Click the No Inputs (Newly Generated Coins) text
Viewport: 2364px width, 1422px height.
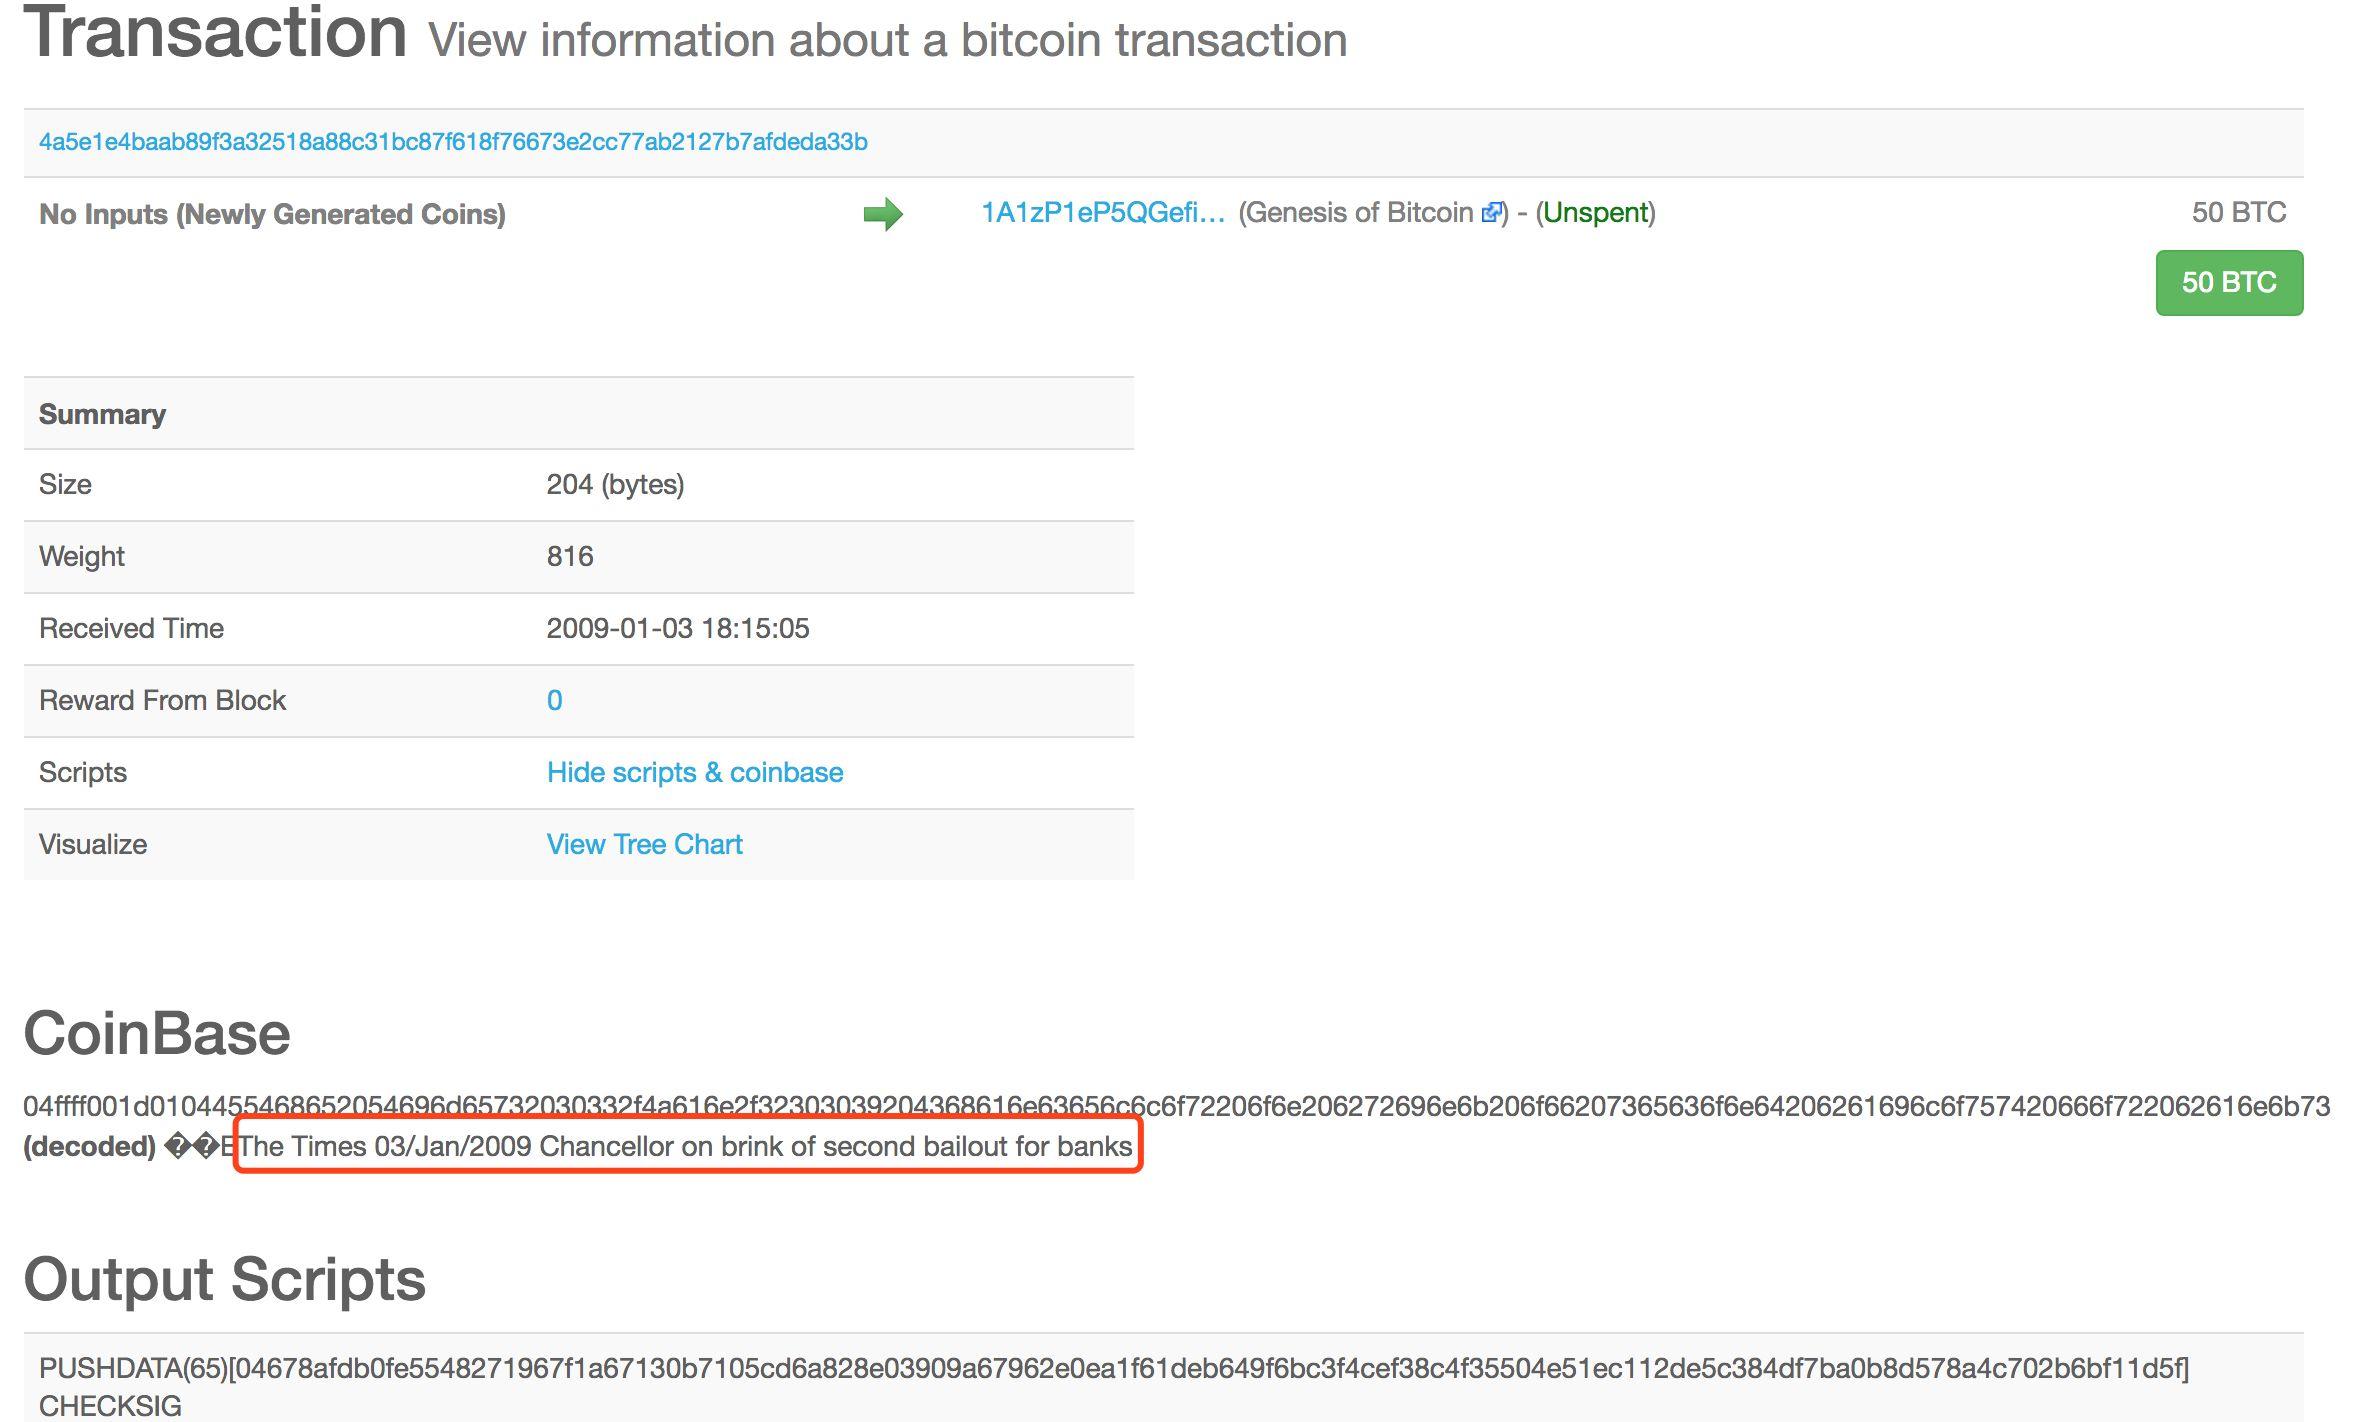pos(272,214)
